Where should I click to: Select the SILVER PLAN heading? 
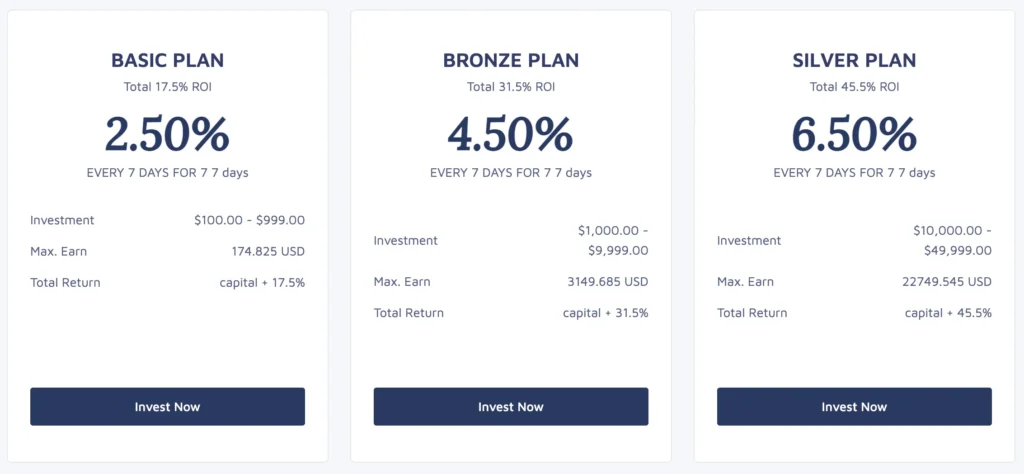854,60
